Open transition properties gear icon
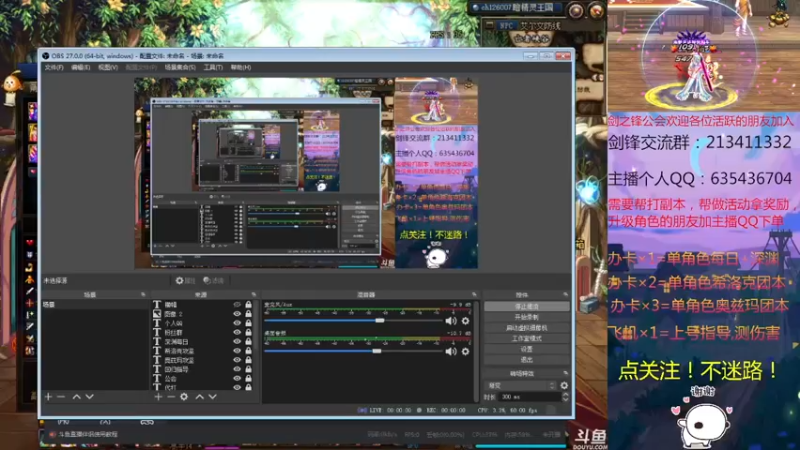The image size is (800, 450). [x=564, y=386]
